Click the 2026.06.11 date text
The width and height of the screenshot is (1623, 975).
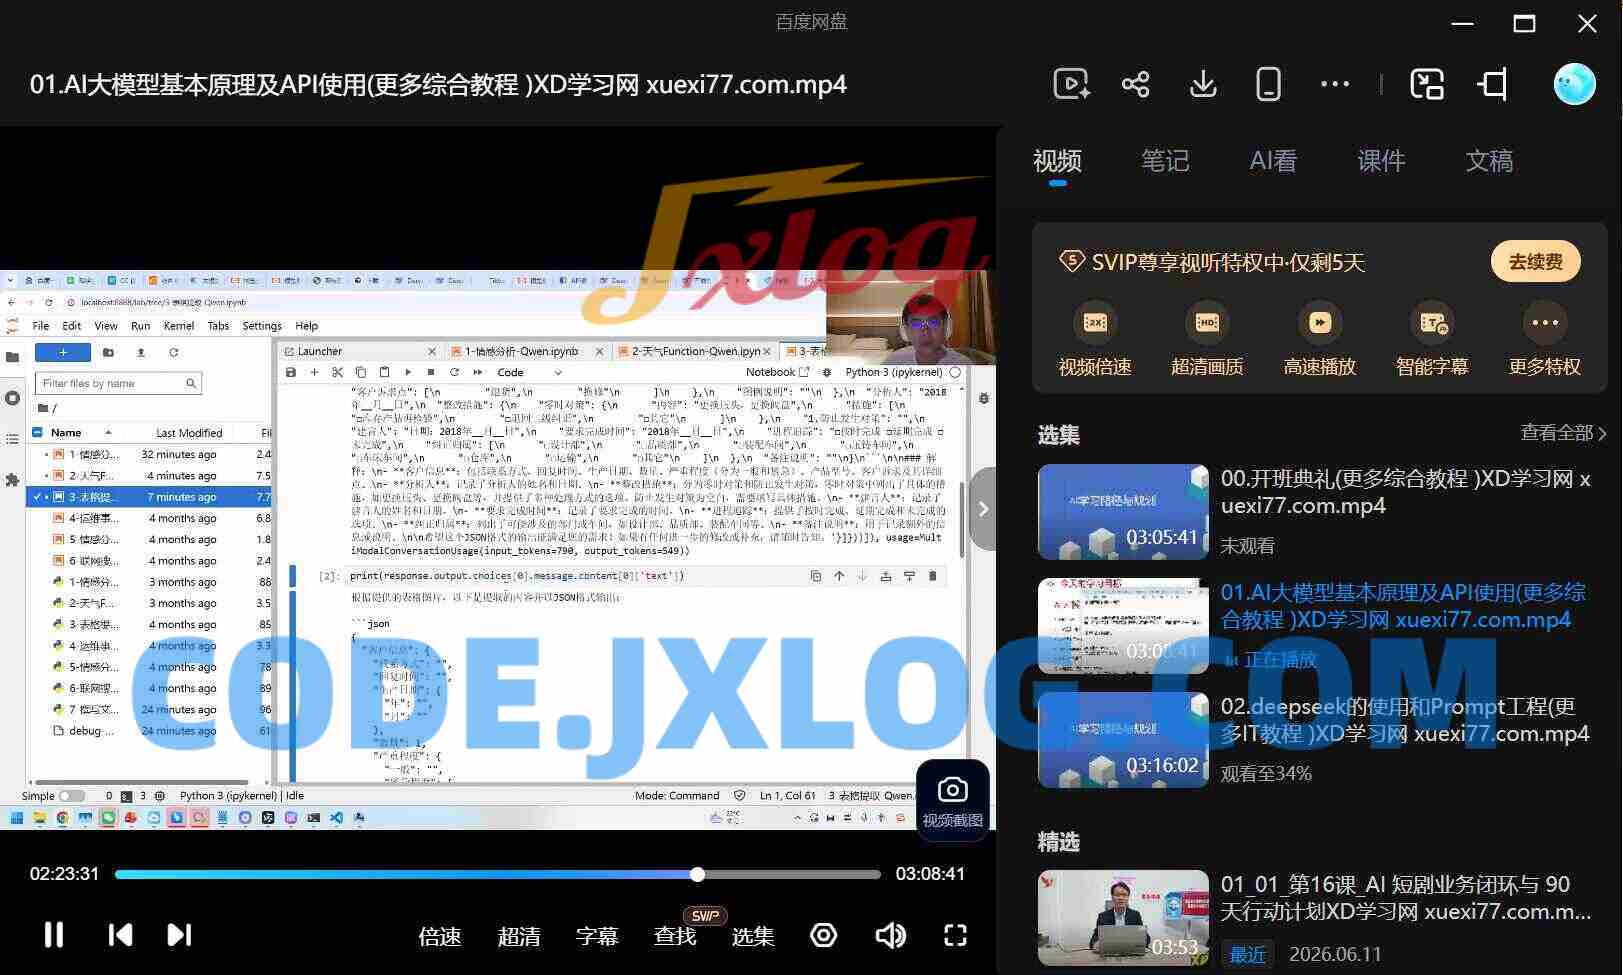pyautogui.click(x=1335, y=955)
